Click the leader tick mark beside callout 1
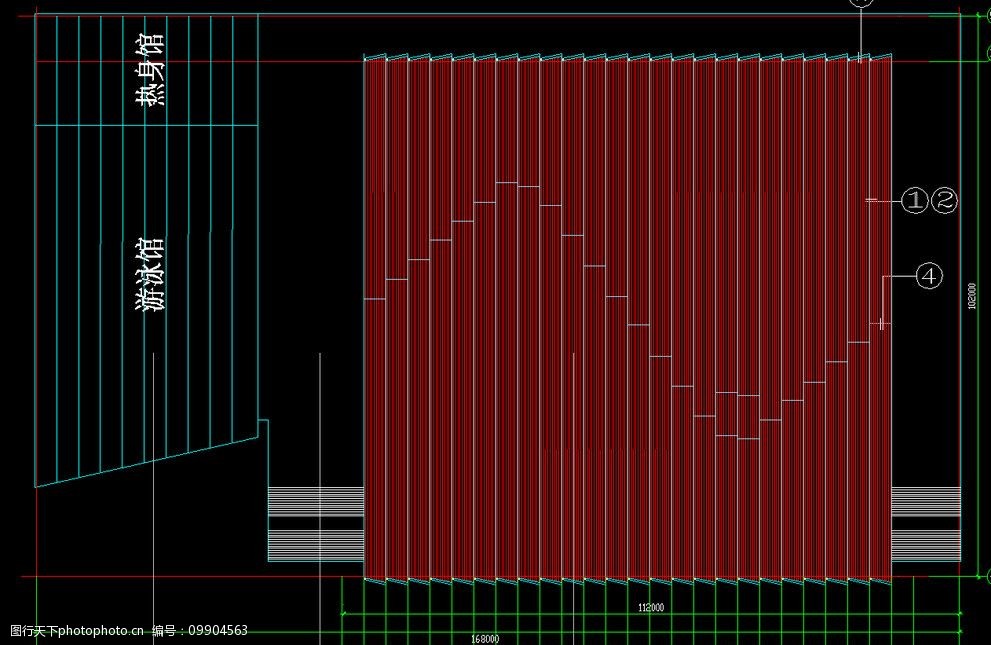This screenshot has width=991, height=645. (872, 201)
